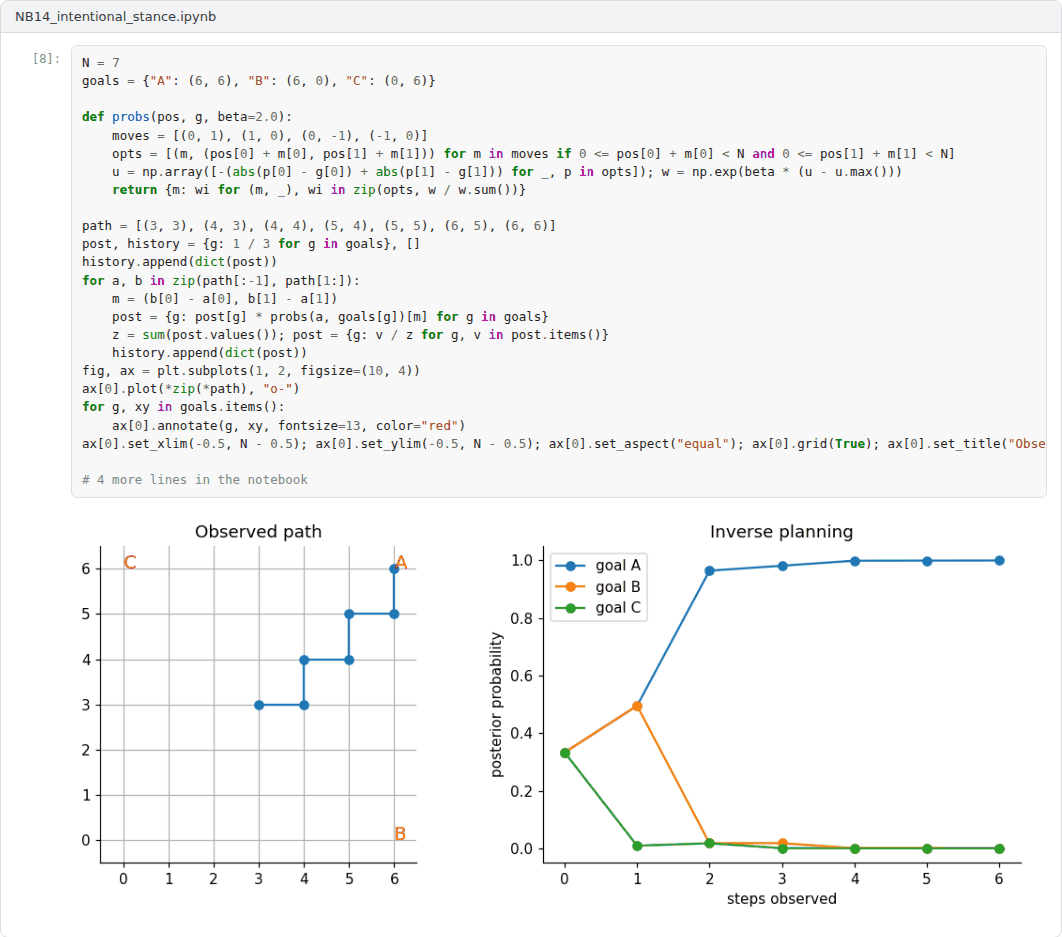Click the ax[0].annotate line

click(289, 425)
